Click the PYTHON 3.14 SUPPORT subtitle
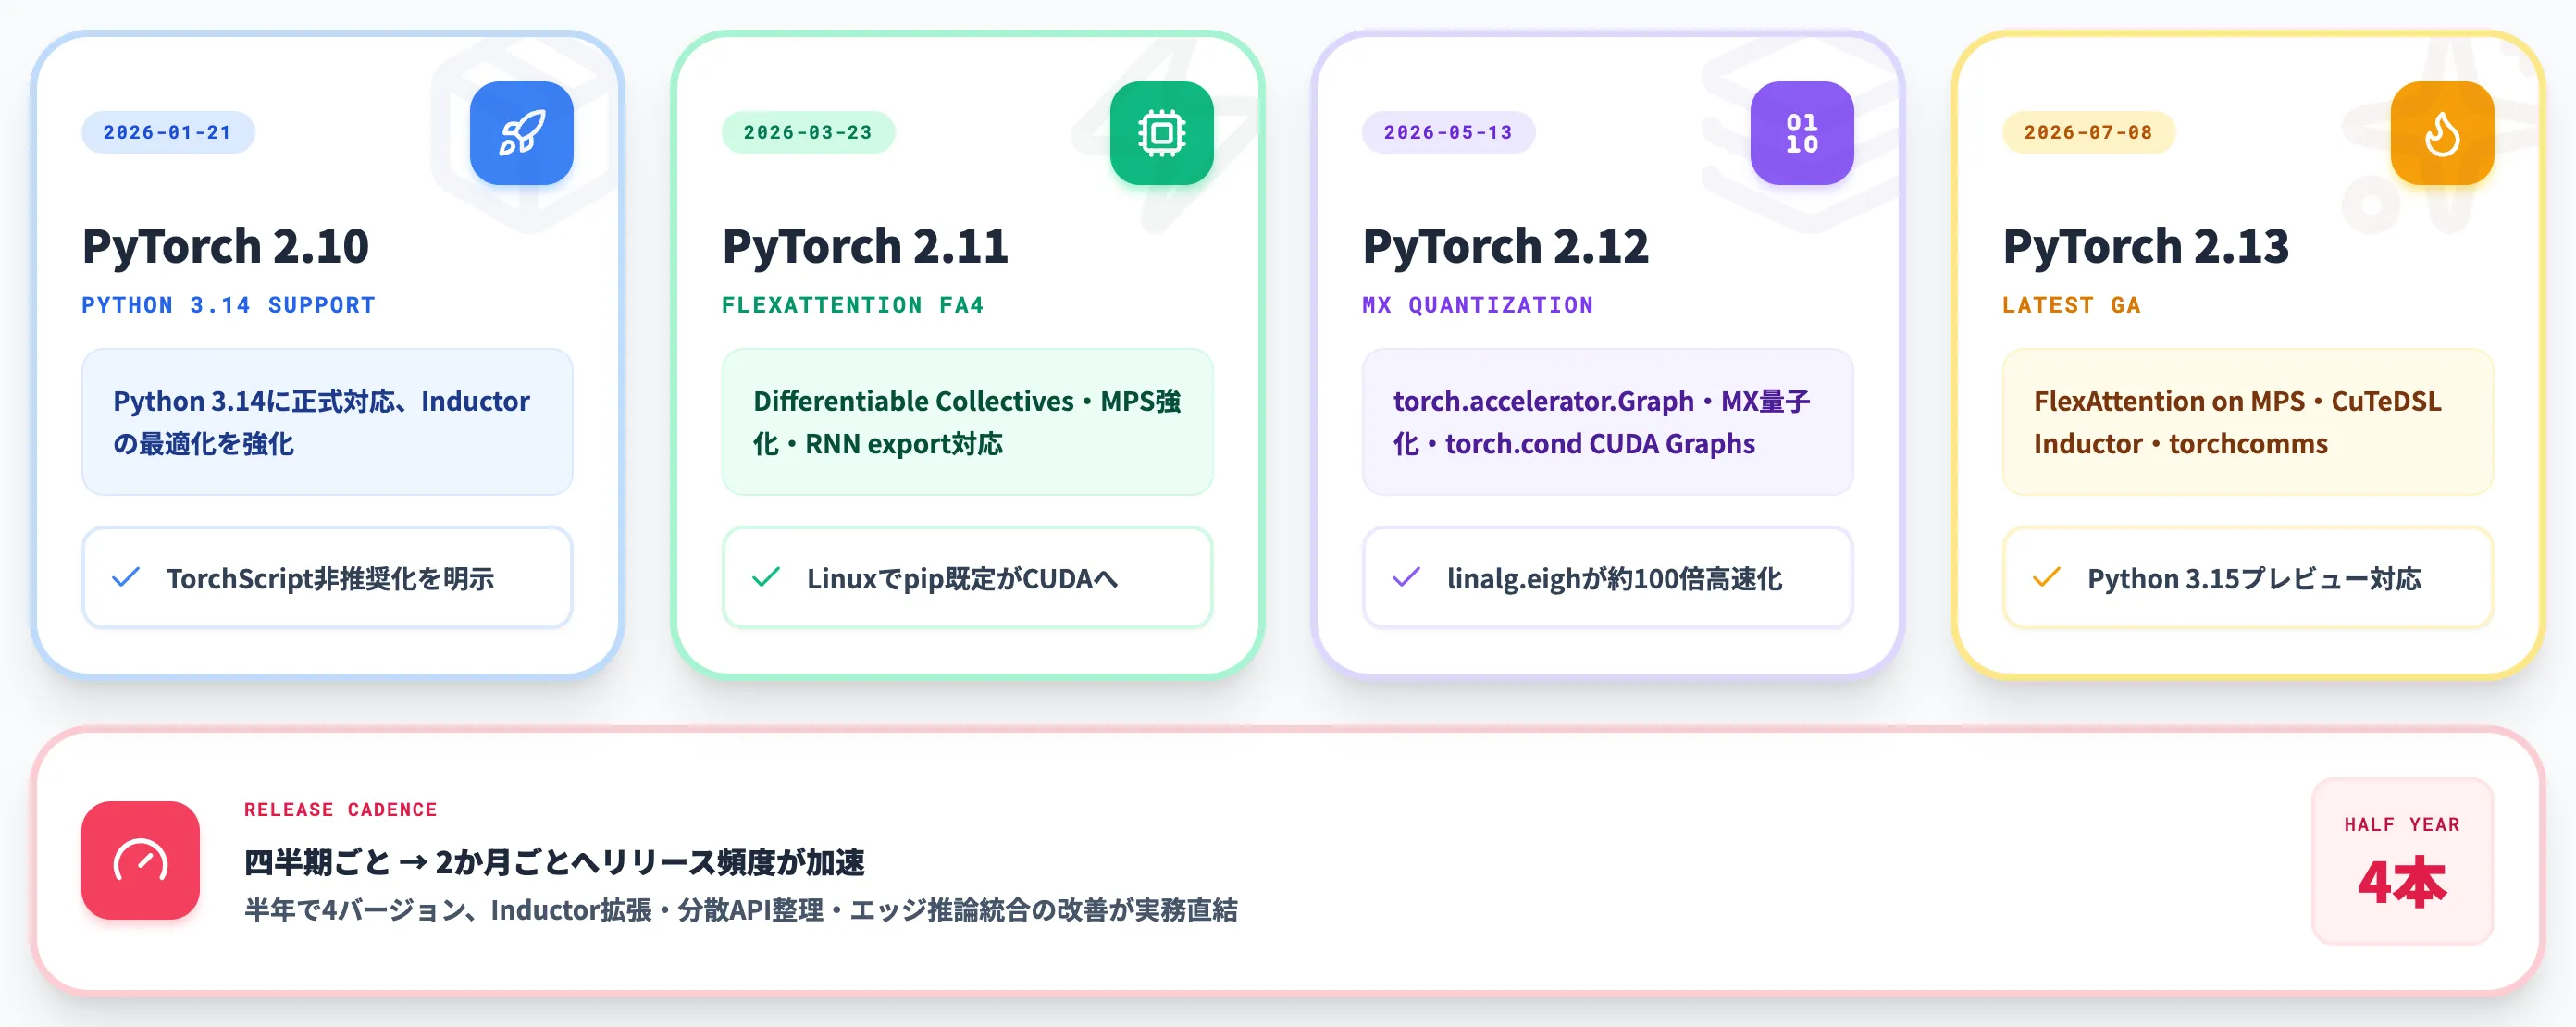2576x1027 pixels. pyautogui.click(x=228, y=305)
